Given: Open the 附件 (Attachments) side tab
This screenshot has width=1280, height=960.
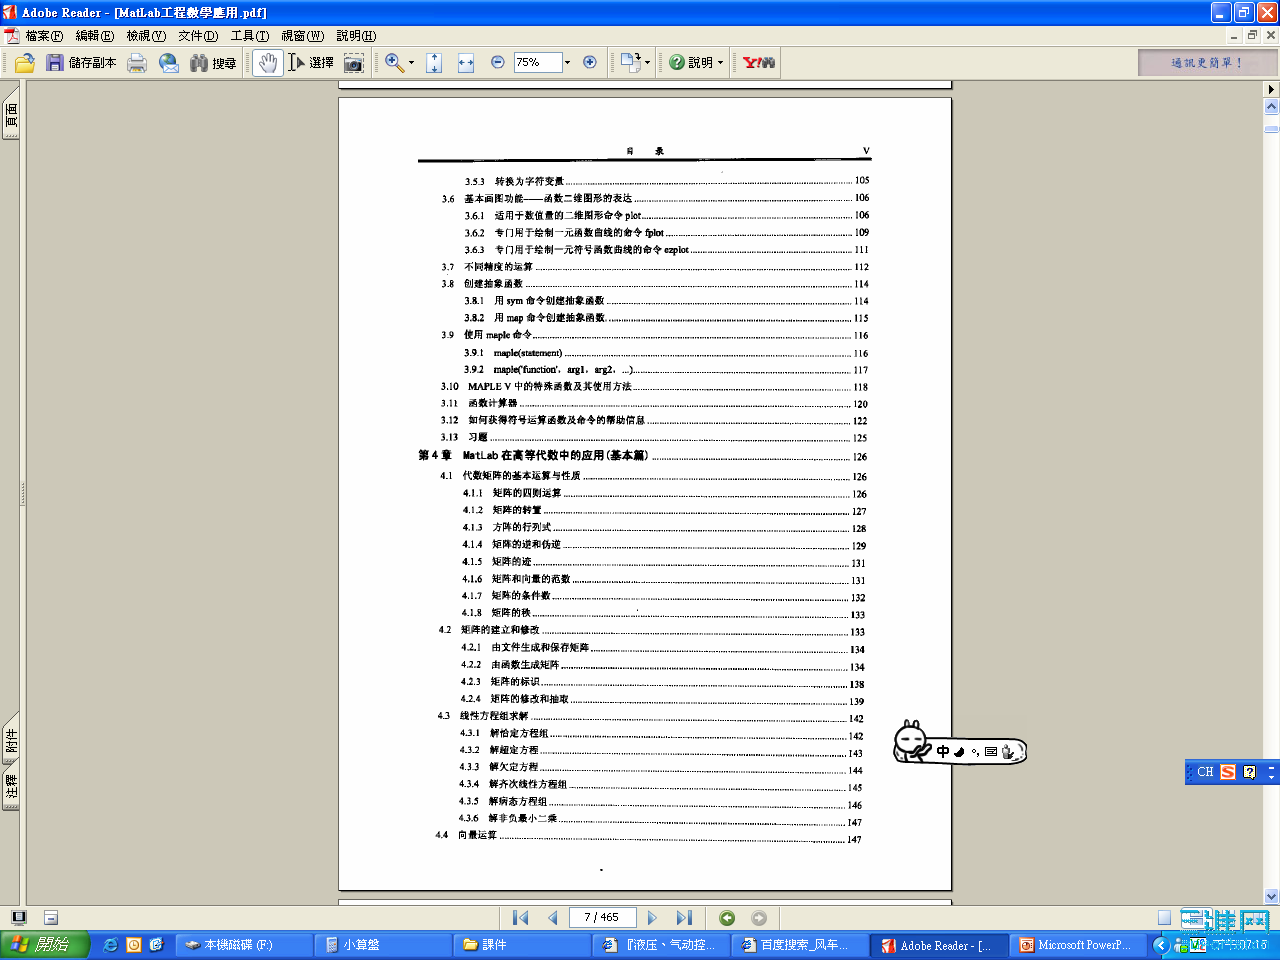Looking at the screenshot, I should (11, 738).
